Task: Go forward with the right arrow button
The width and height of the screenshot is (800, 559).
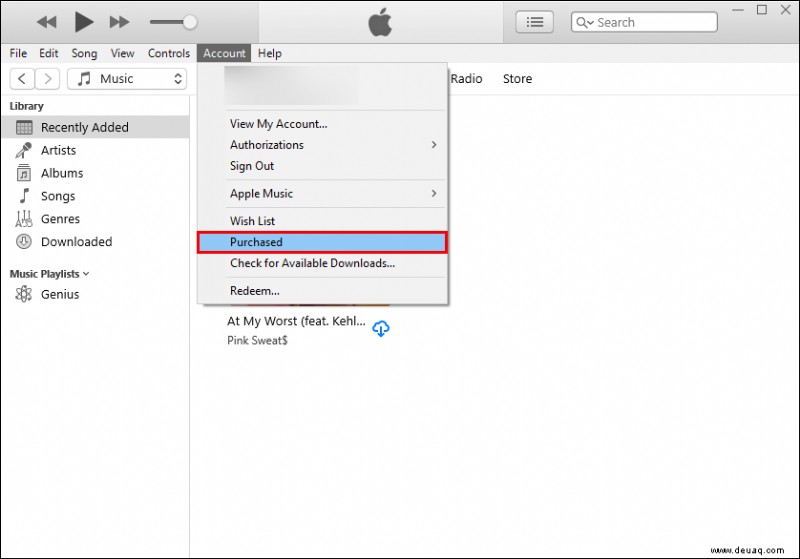Action: (47, 79)
